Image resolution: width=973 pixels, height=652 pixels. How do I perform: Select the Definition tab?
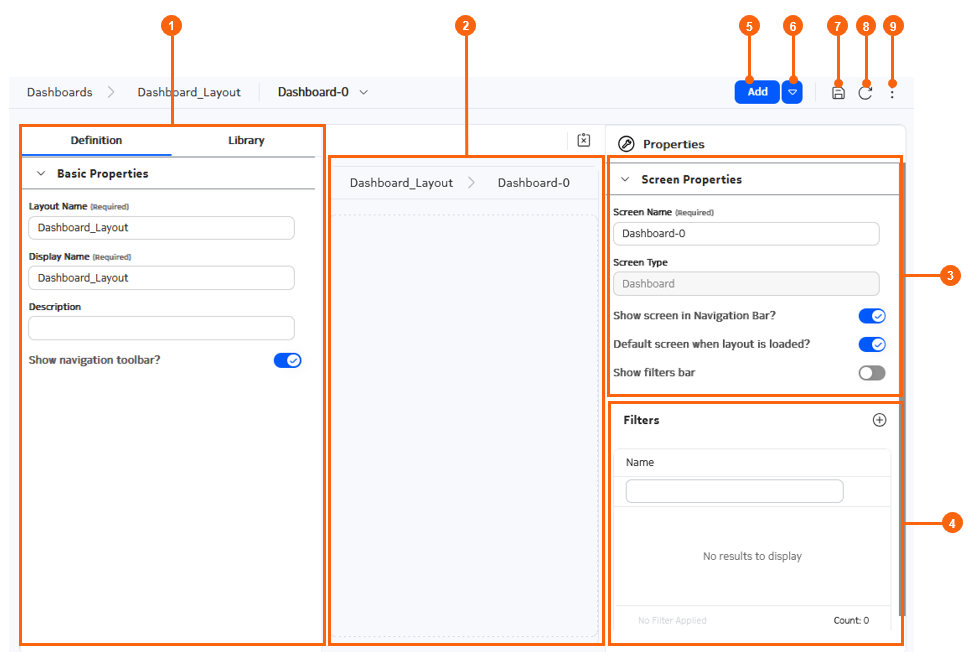(x=96, y=140)
